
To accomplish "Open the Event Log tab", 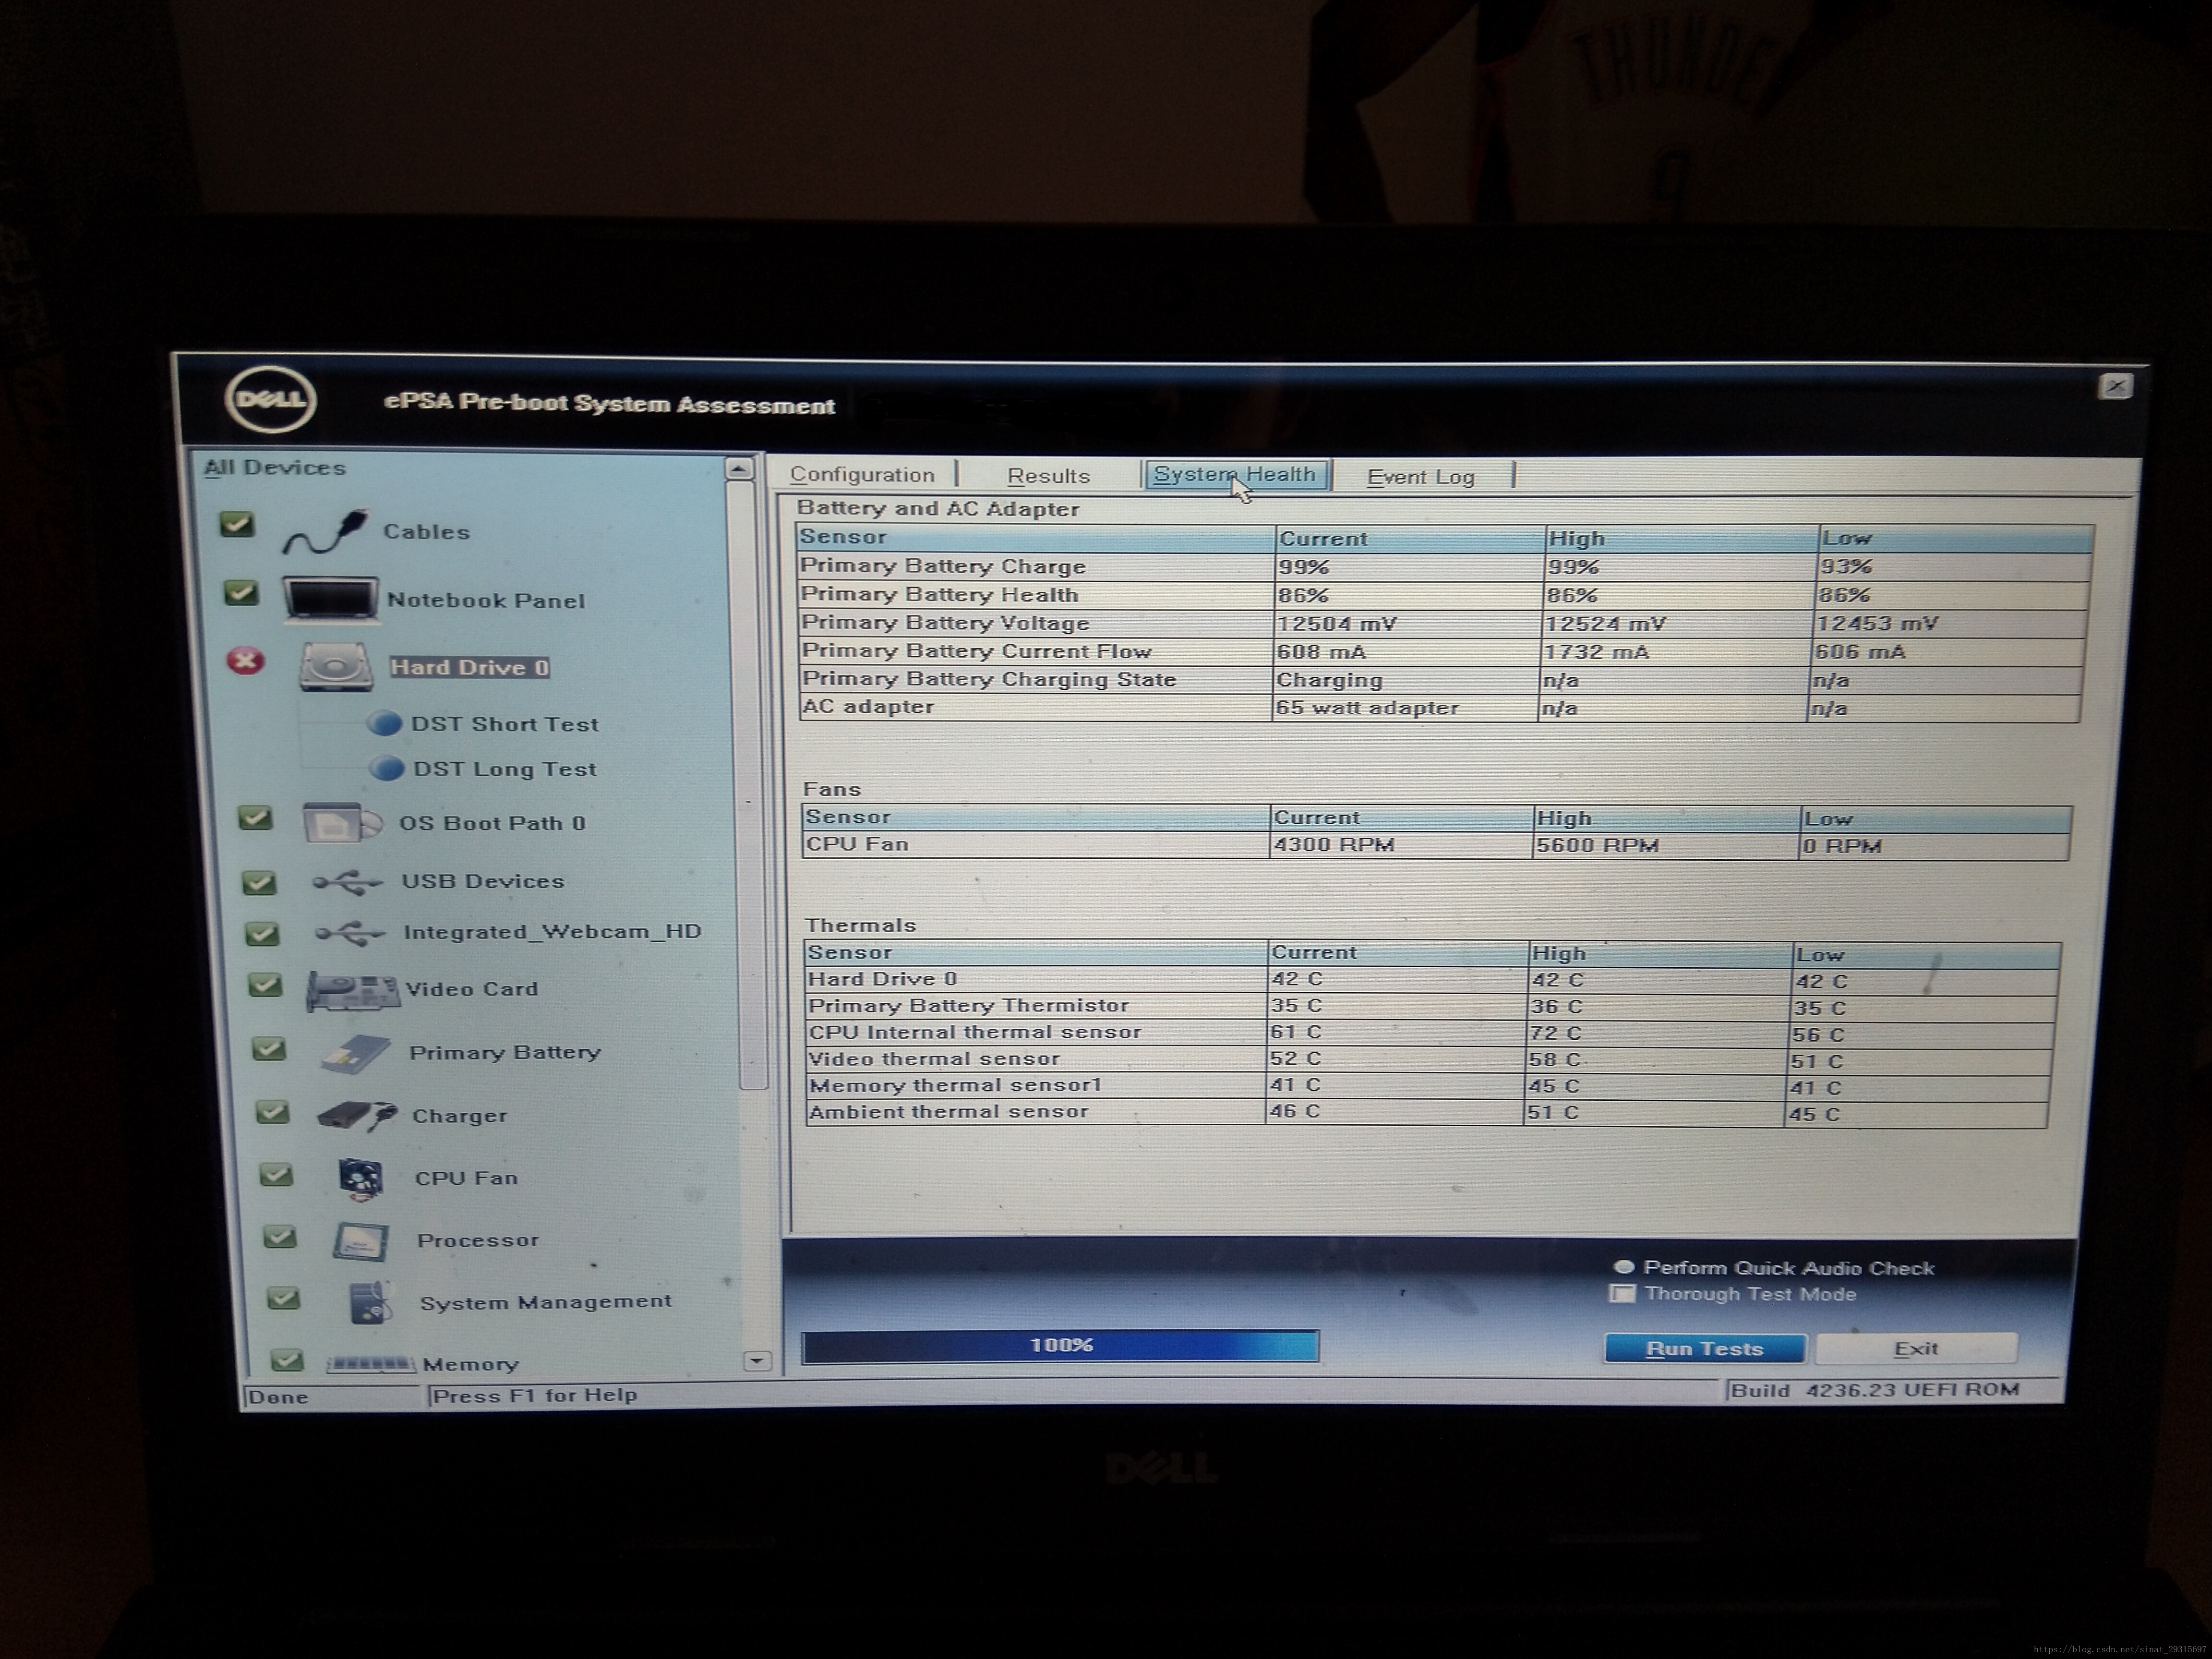I will click(1421, 477).
